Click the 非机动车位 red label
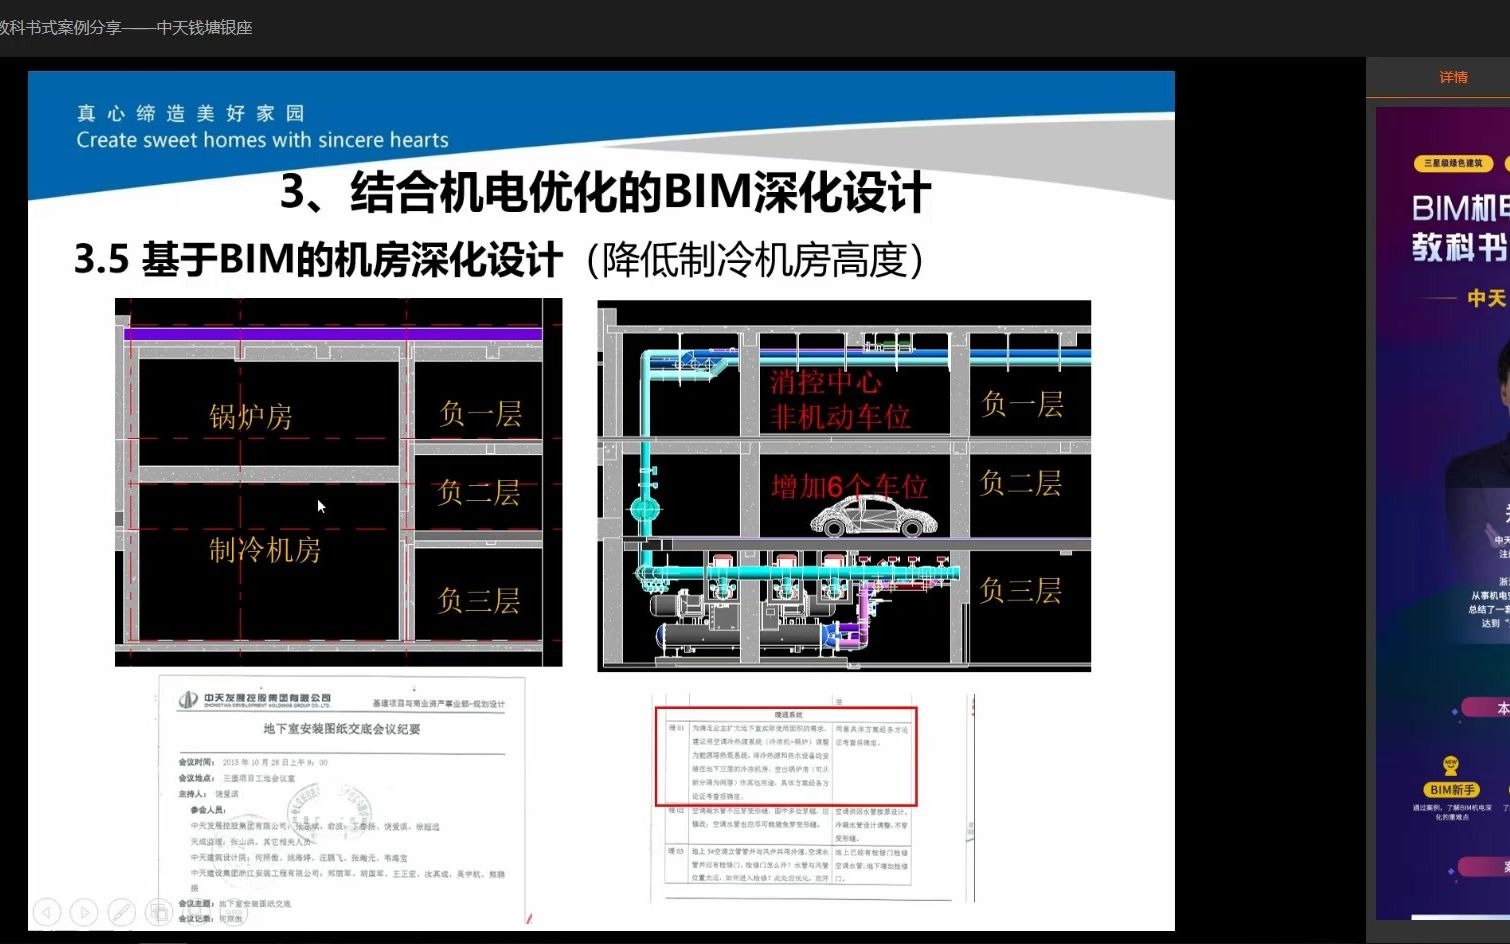The width and height of the screenshot is (1510, 944). [x=840, y=416]
